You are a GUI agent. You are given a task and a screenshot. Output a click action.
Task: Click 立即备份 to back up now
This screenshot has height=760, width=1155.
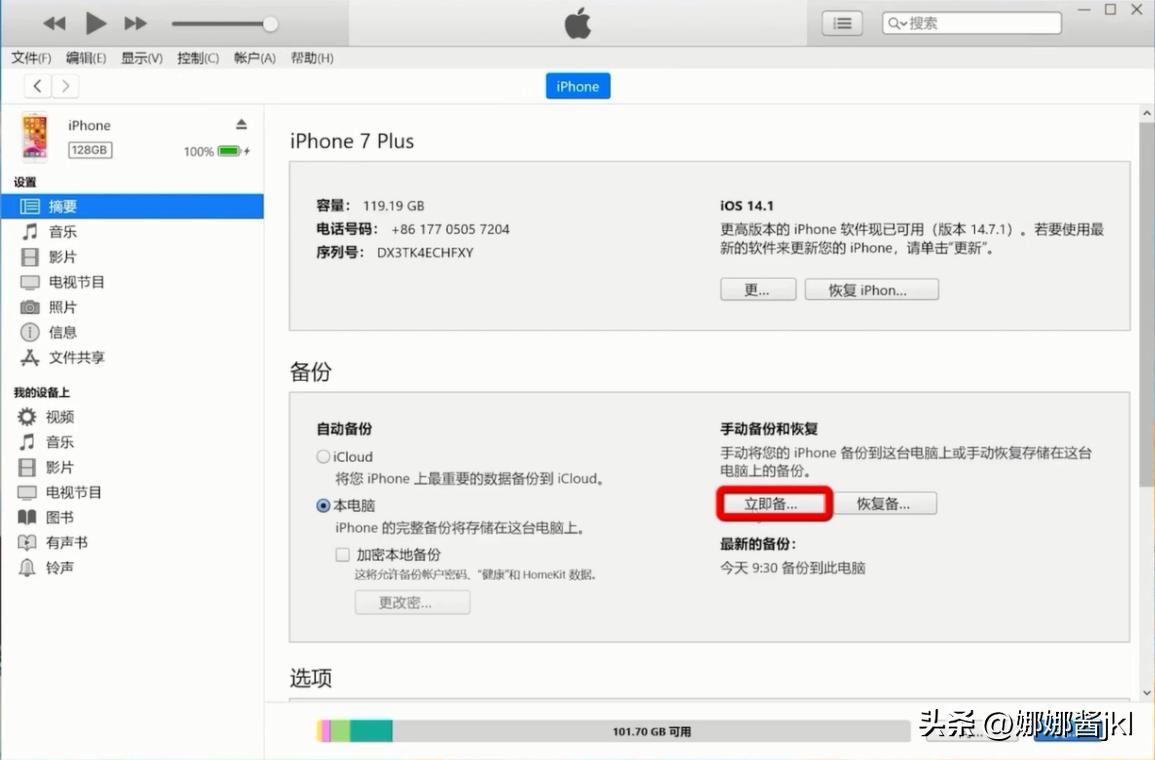coord(774,505)
